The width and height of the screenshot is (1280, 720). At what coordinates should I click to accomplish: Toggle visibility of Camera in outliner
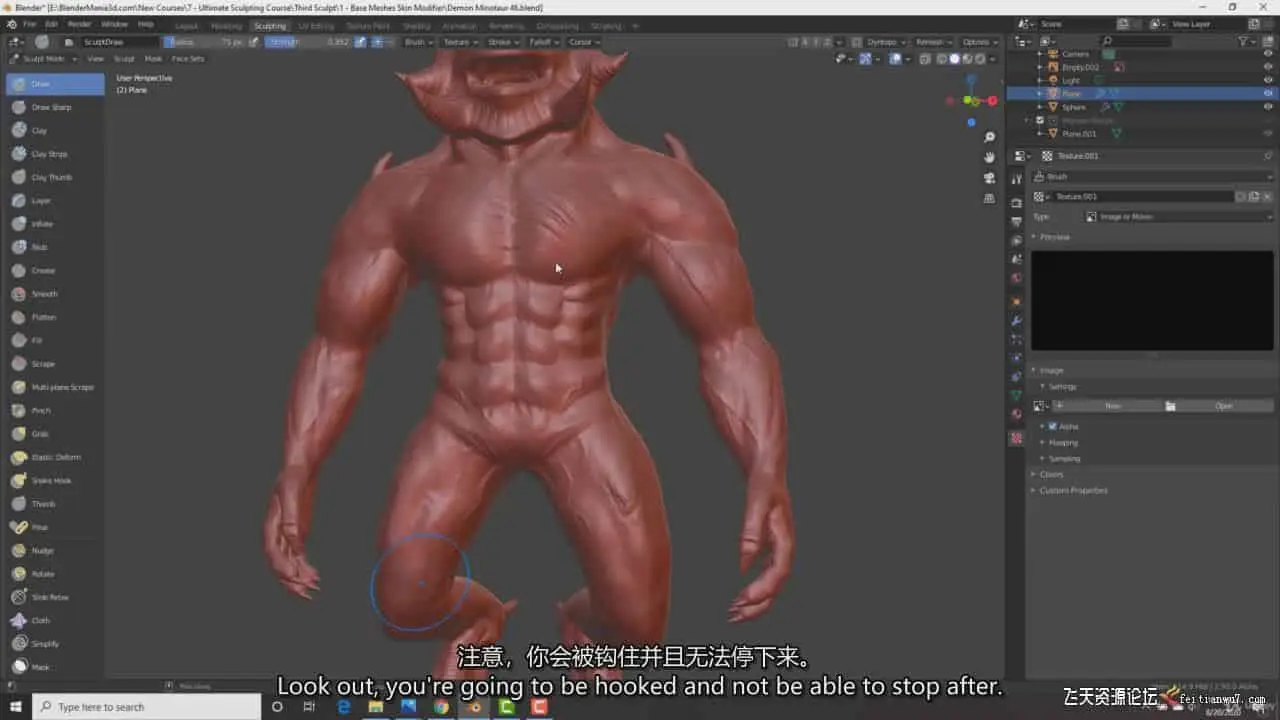1268,54
